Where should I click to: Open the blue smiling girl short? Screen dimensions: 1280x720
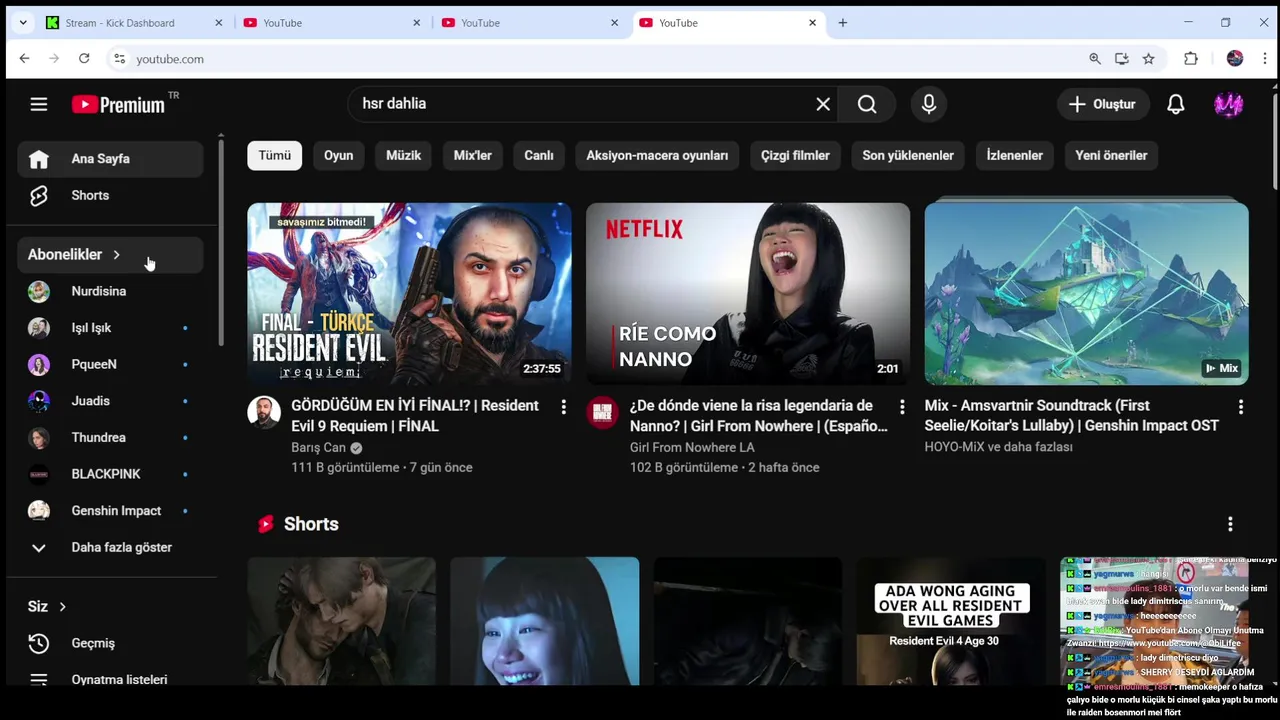coord(544,621)
